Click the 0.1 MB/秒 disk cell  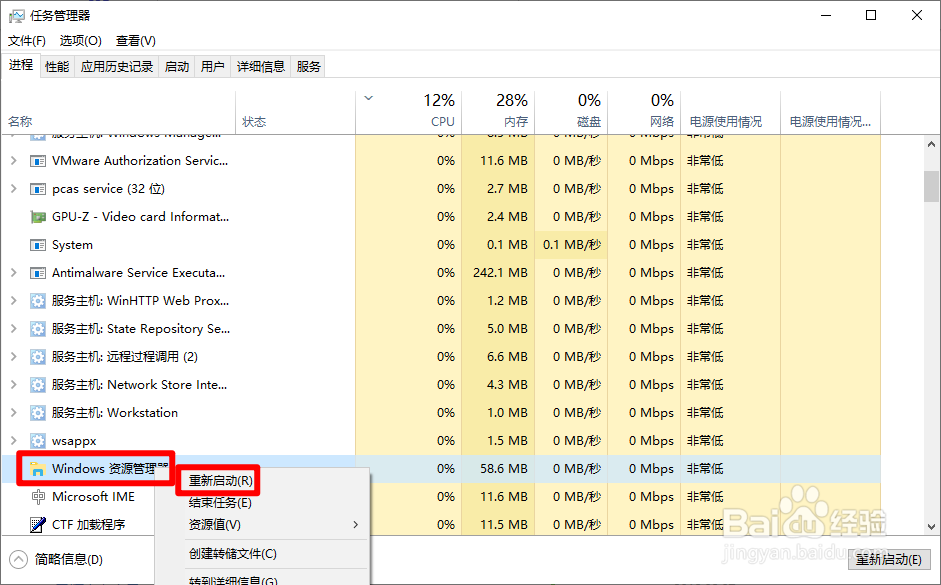(571, 245)
